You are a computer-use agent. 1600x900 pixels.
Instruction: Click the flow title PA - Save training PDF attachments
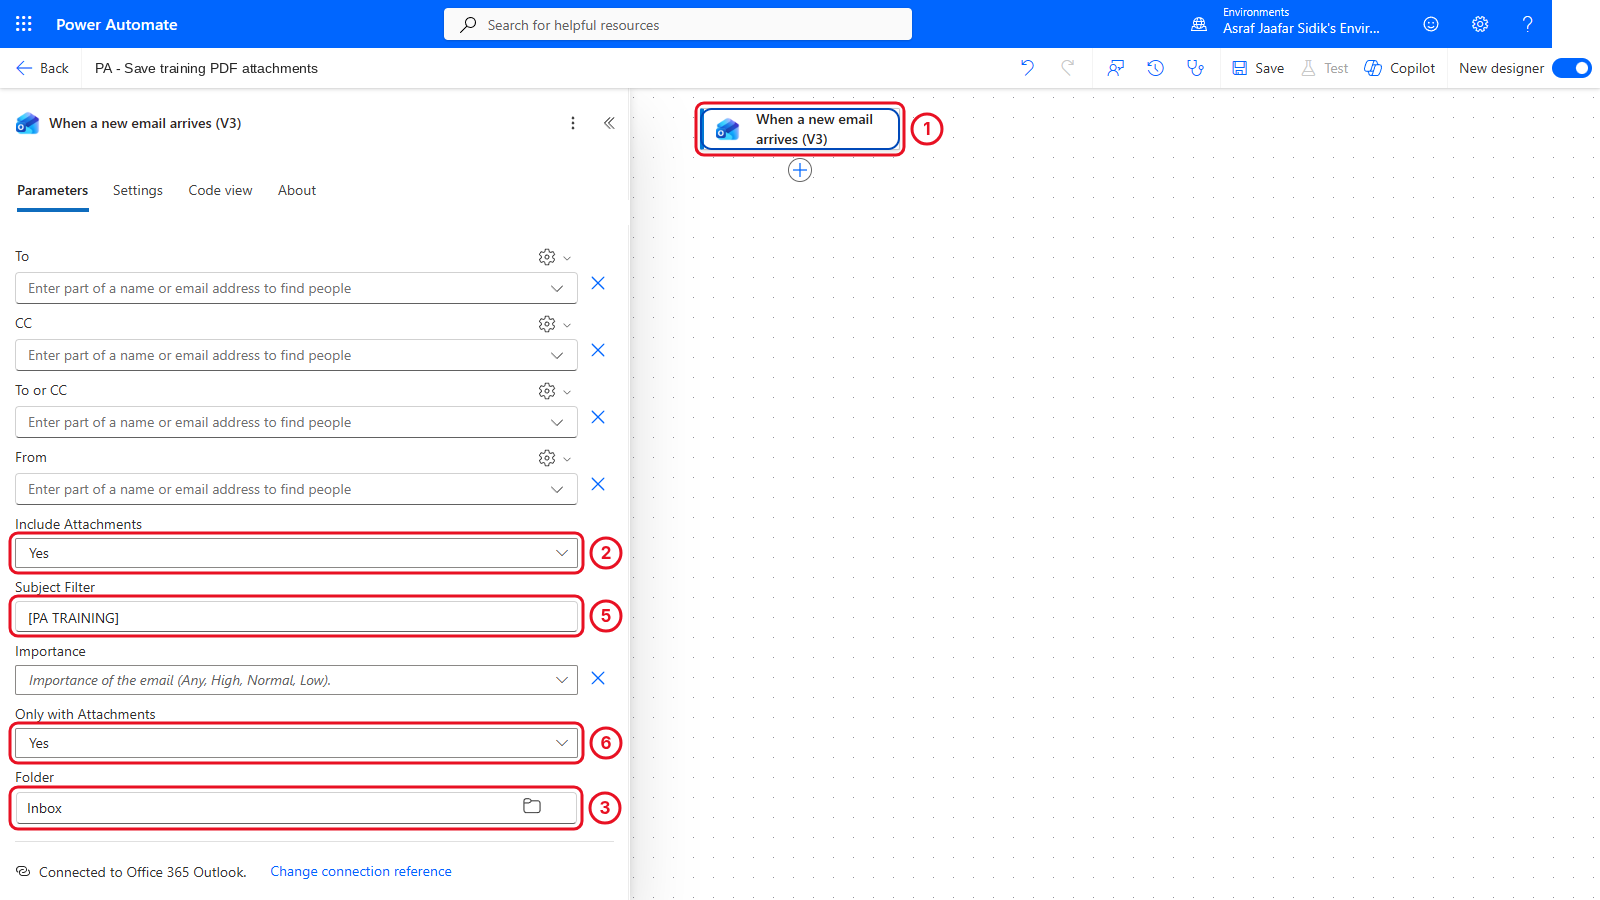(206, 68)
